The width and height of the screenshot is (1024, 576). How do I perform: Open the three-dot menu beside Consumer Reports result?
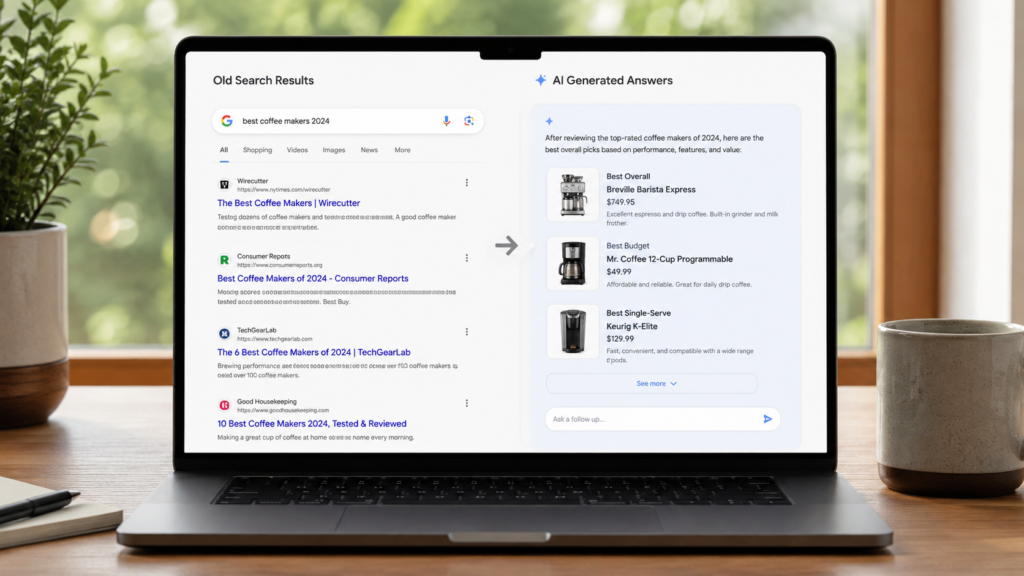click(466, 258)
